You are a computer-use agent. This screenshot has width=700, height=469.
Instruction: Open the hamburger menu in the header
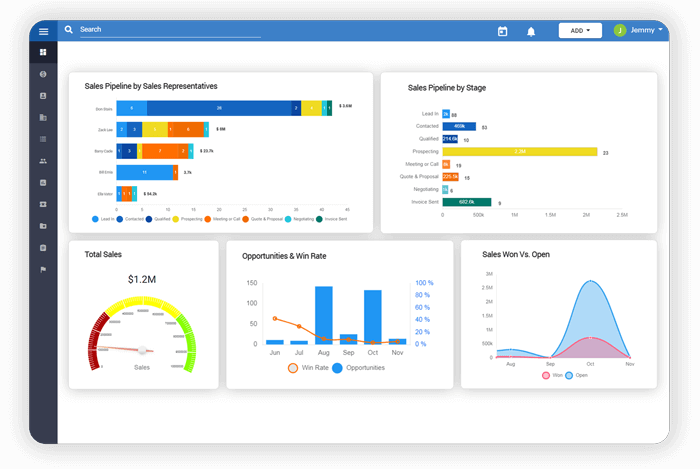[43, 31]
